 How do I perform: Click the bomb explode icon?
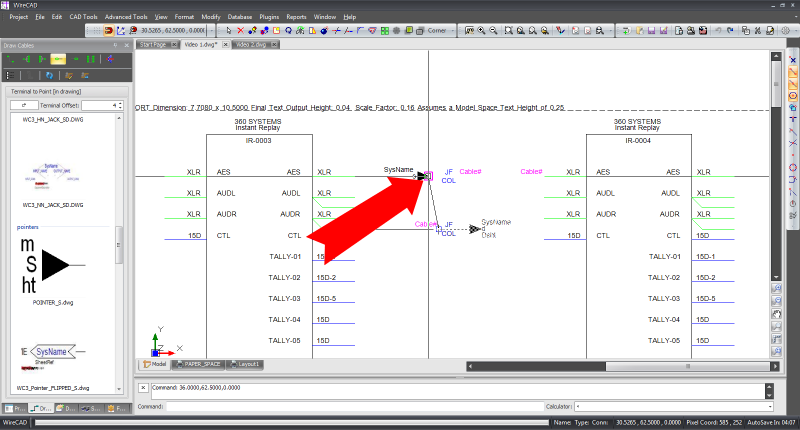pyautogui.click(x=324, y=31)
